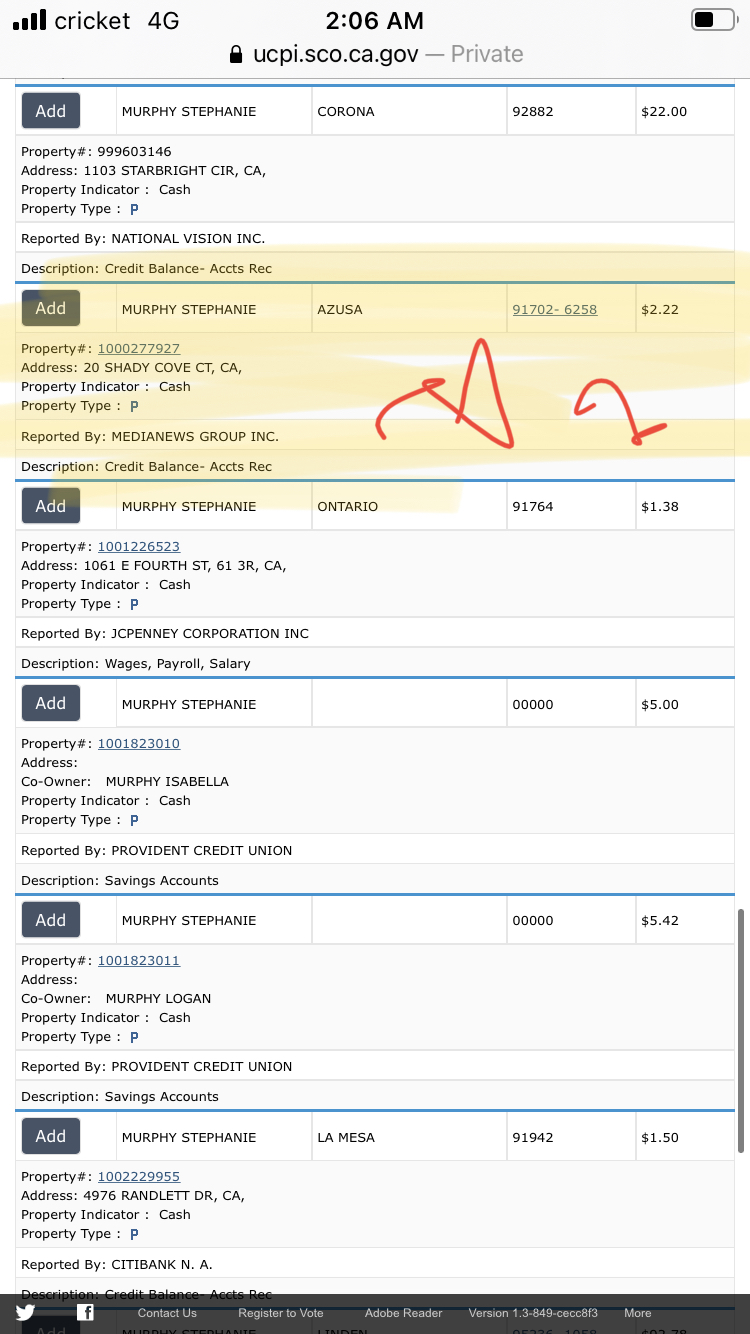Select the ONTARIO city cell
Image resolution: width=750 pixels, height=1334 pixels.
point(408,506)
